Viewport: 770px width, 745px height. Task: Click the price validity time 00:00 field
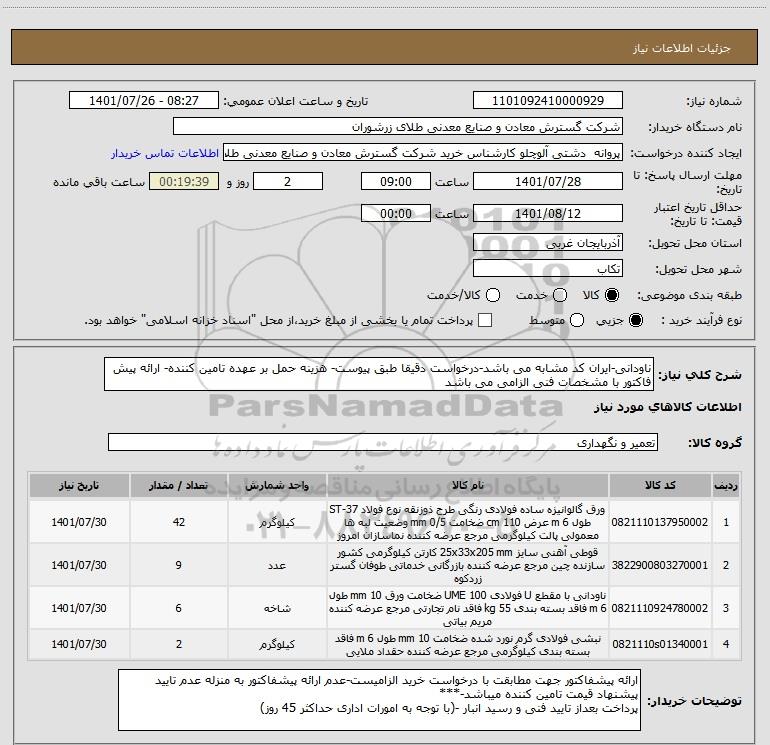[396, 213]
